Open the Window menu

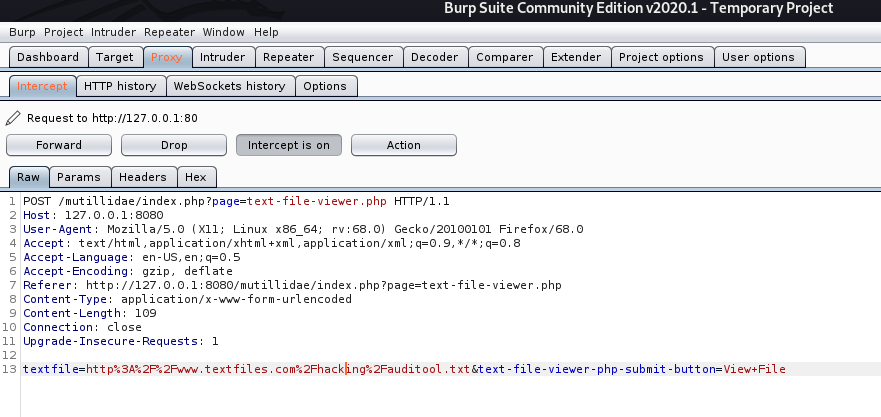[x=224, y=32]
